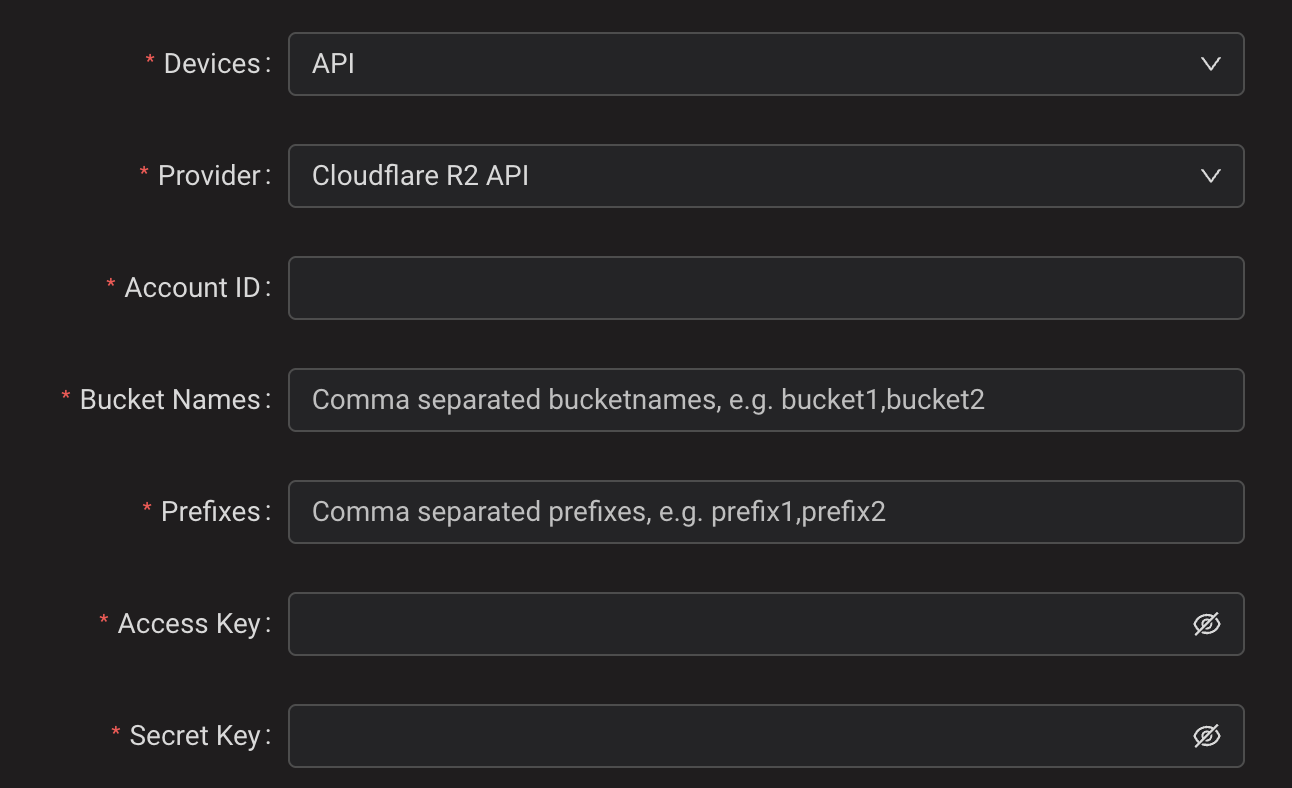Open the Devices combo box showing API
The image size is (1292, 788).
pos(740,64)
